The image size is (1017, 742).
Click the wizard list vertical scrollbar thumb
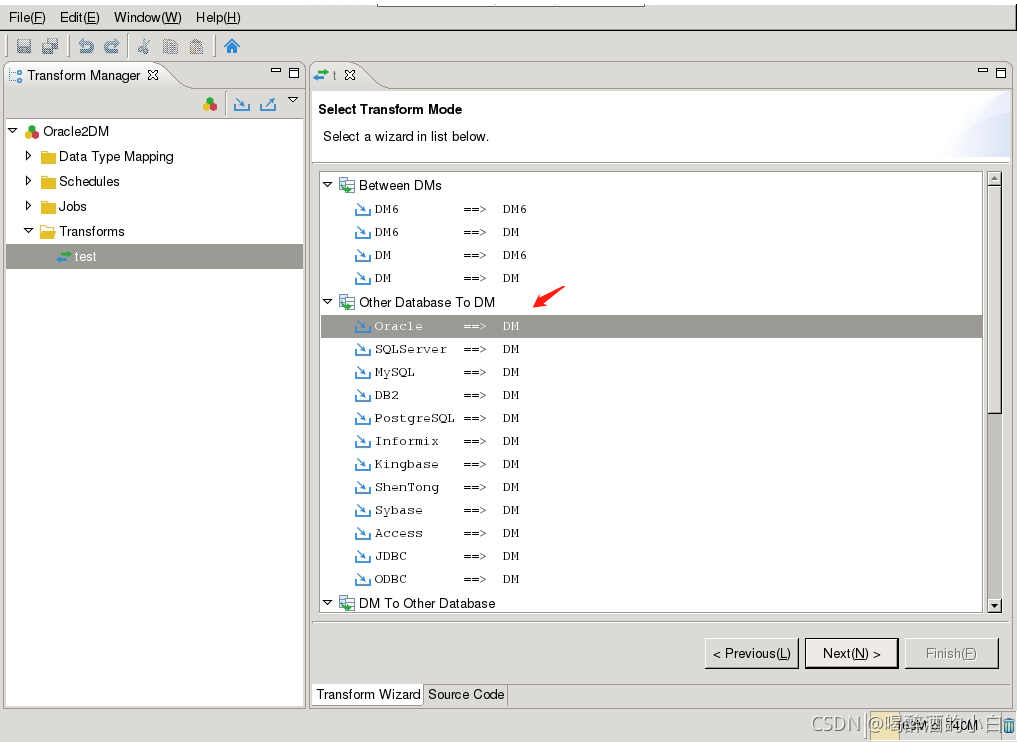tap(994, 299)
